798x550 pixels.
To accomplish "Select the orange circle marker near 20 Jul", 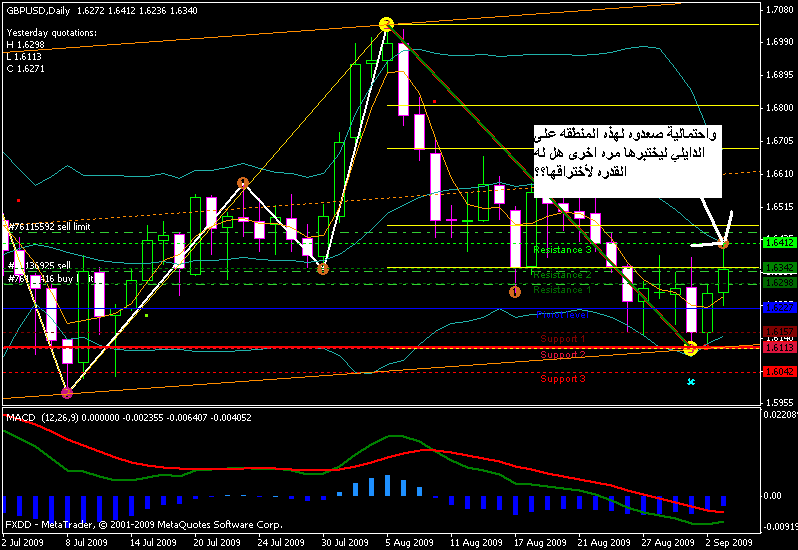I will [242, 183].
